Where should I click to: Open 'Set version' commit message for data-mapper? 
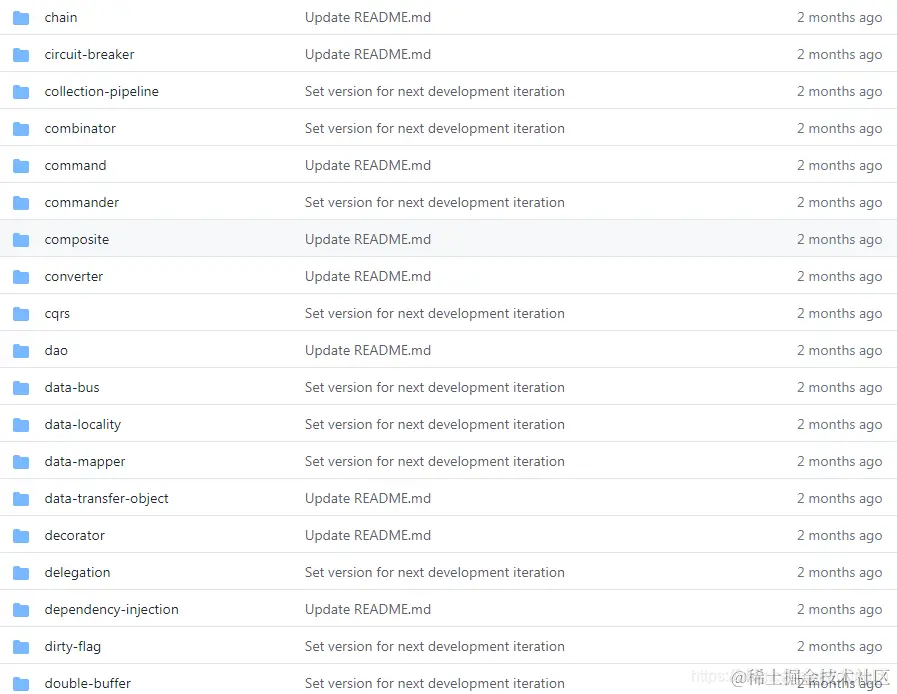click(x=435, y=462)
